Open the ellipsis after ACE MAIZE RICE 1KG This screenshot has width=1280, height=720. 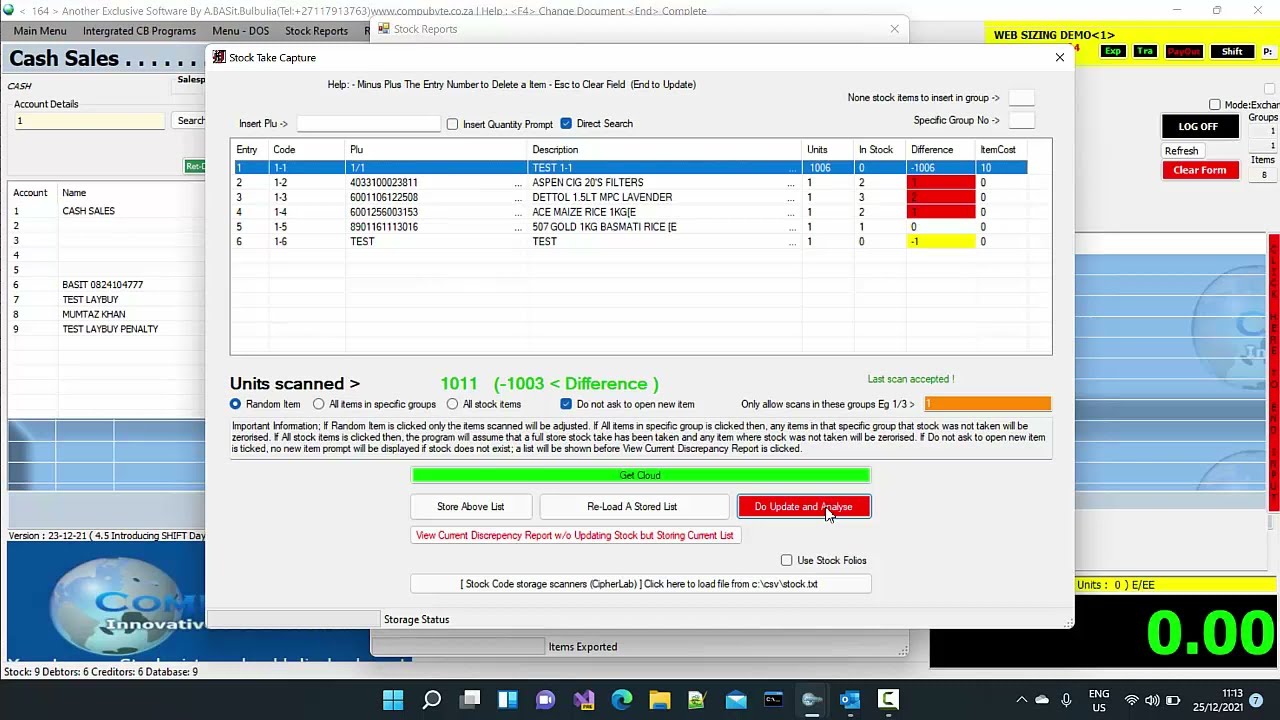click(791, 213)
